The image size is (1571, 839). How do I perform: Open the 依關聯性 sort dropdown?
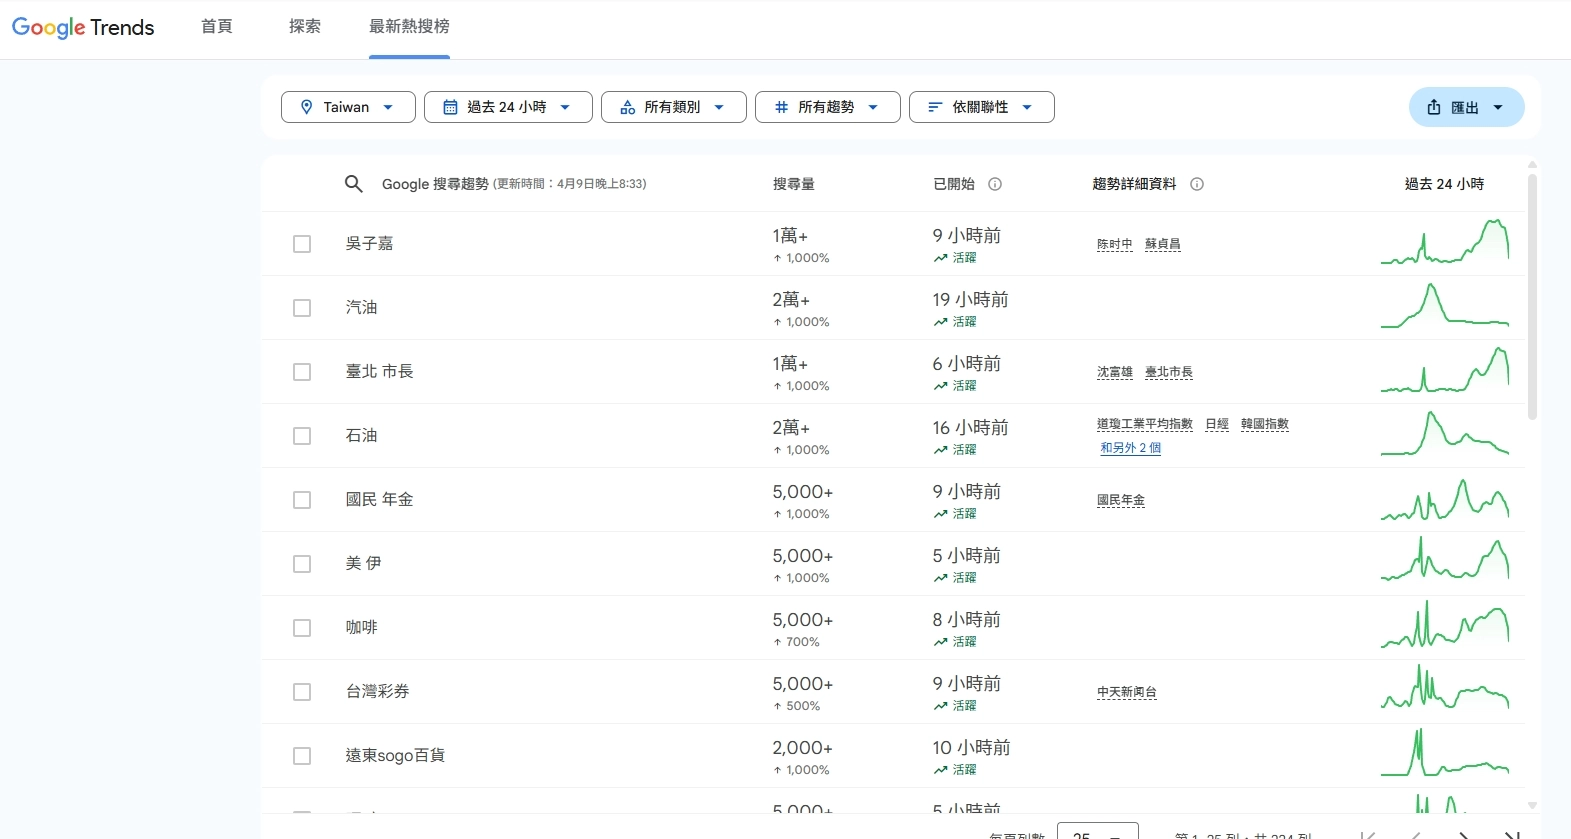(981, 107)
